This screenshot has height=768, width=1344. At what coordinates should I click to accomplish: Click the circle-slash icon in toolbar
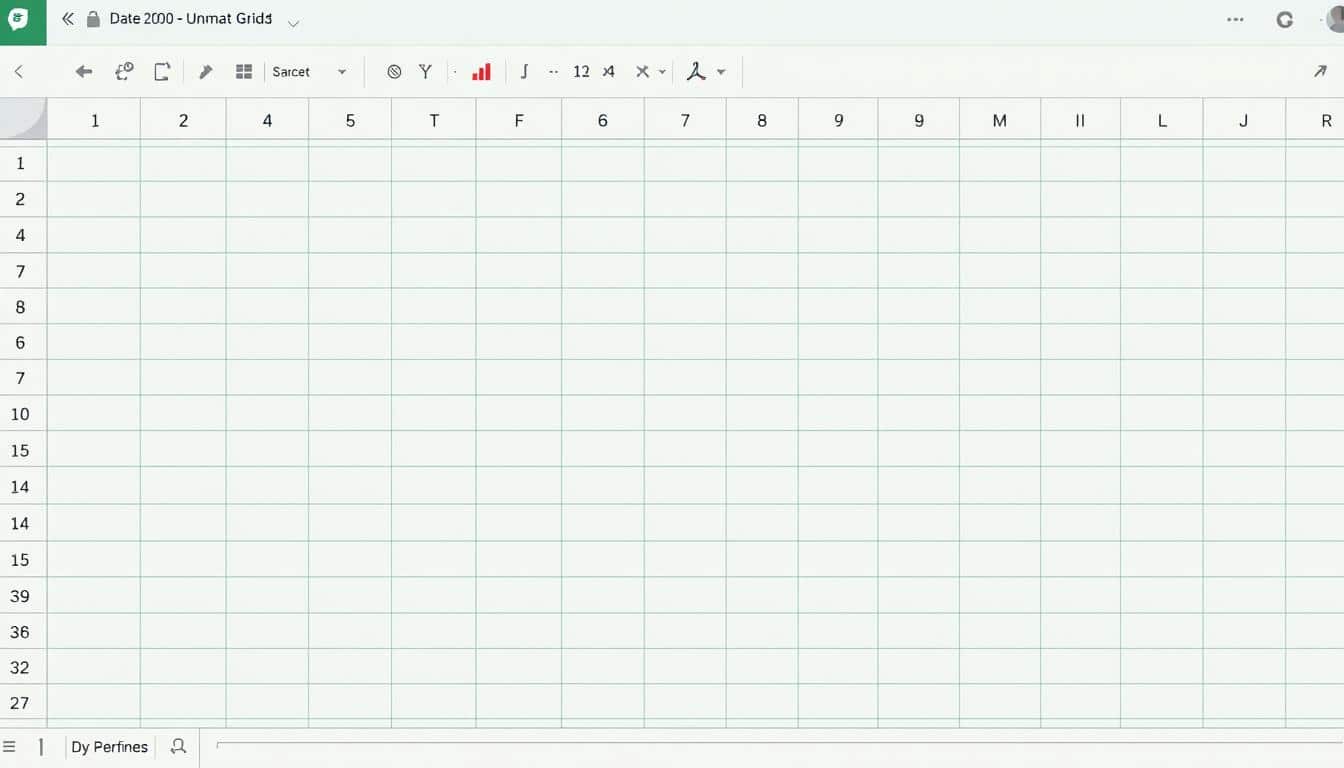[394, 72]
